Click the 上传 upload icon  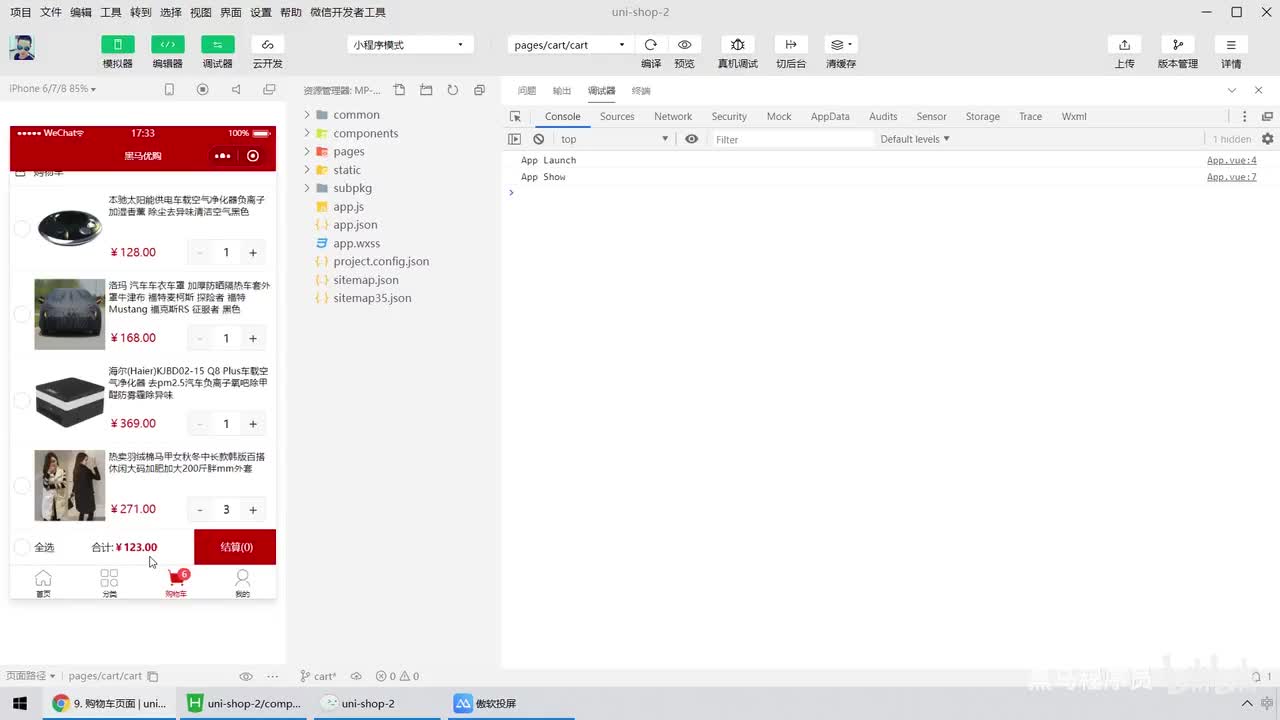click(x=1125, y=45)
